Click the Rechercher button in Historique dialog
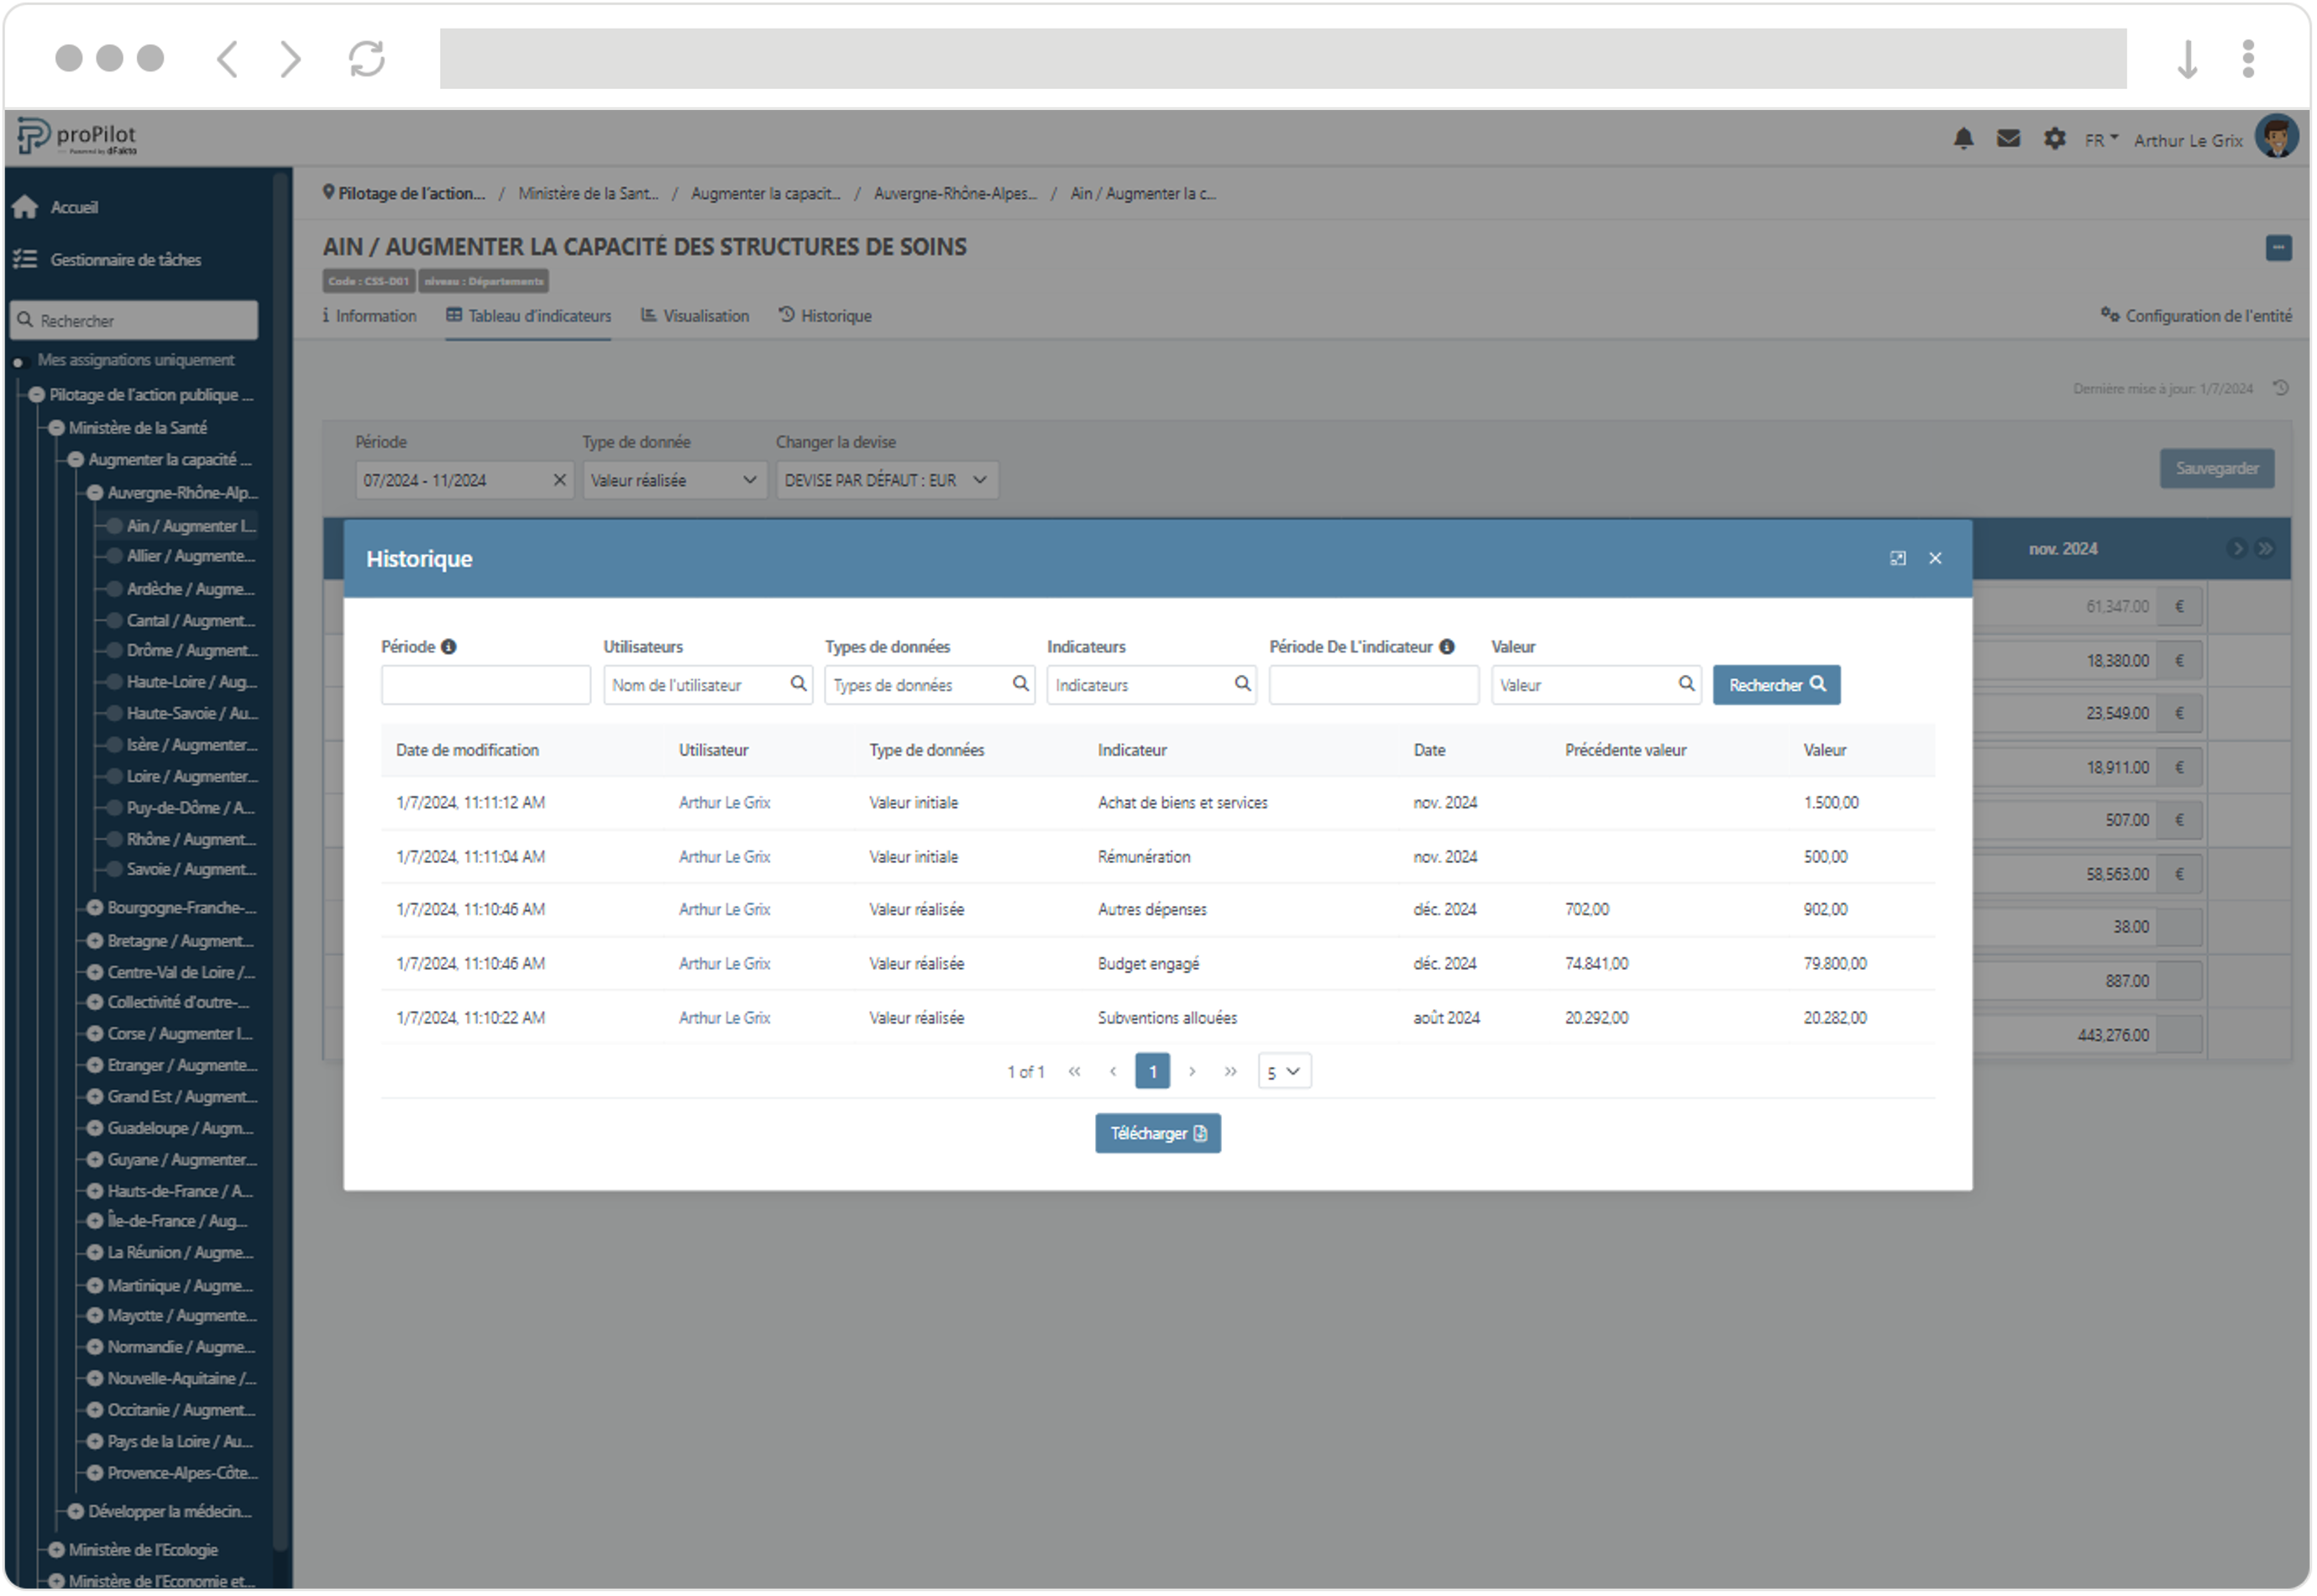This screenshot has height=1596, width=2317. [x=1776, y=685]
